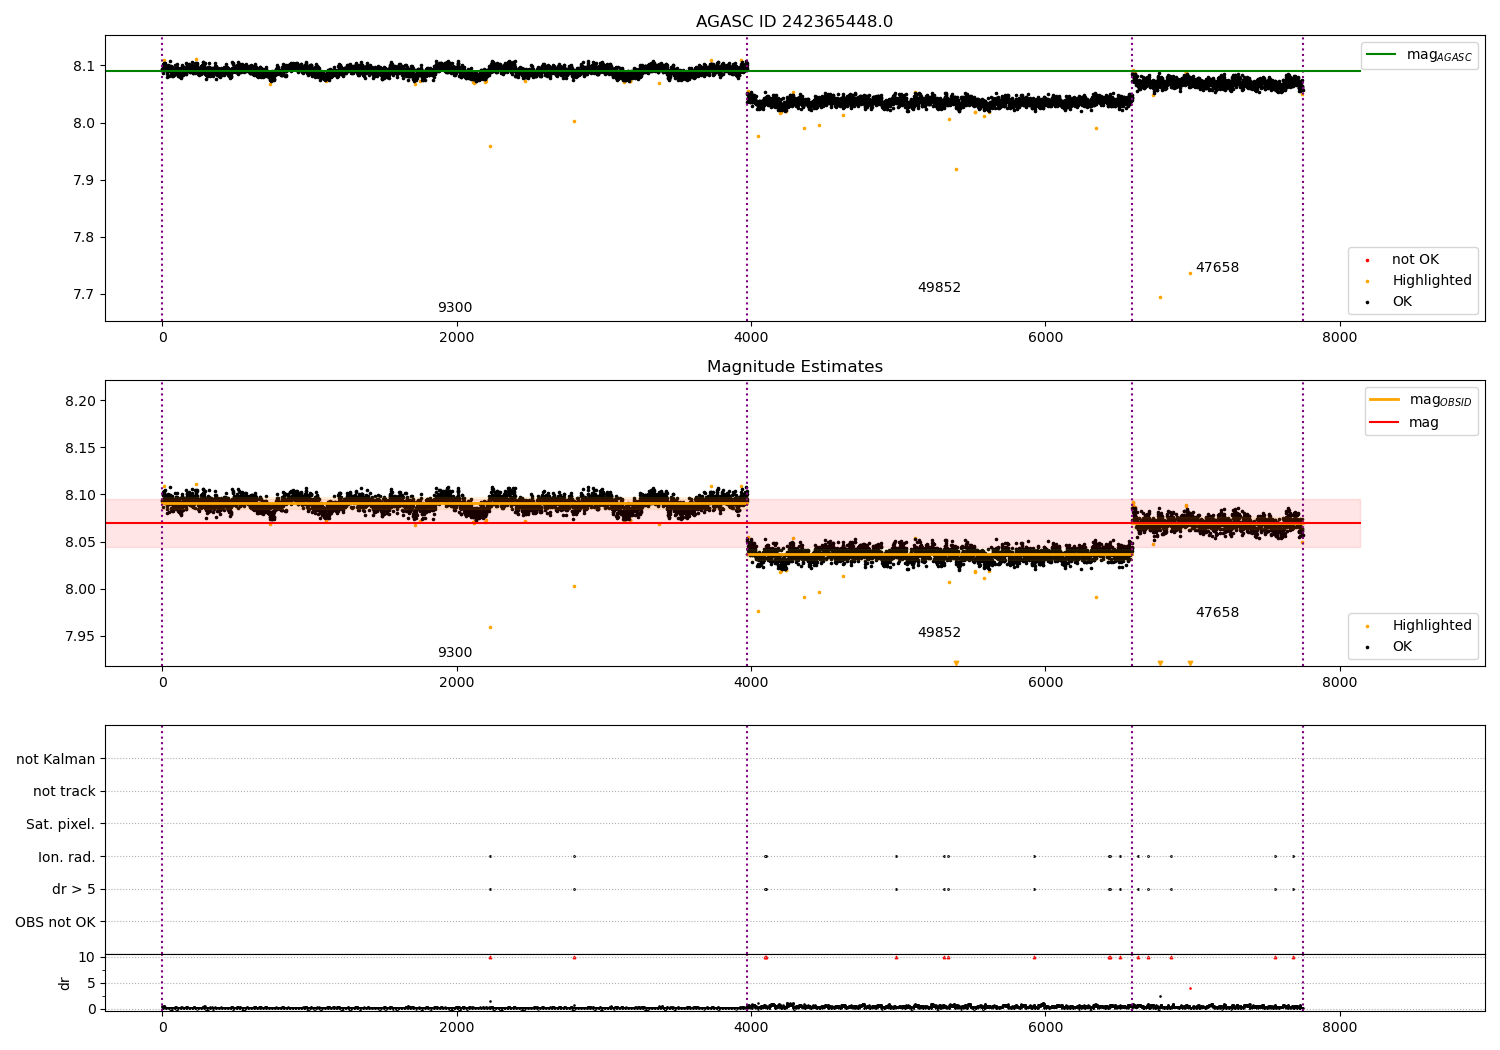The image size is (1500, 1050).
Task: Click the '47658' annotation in the top plot
Action: (1217, 268)
